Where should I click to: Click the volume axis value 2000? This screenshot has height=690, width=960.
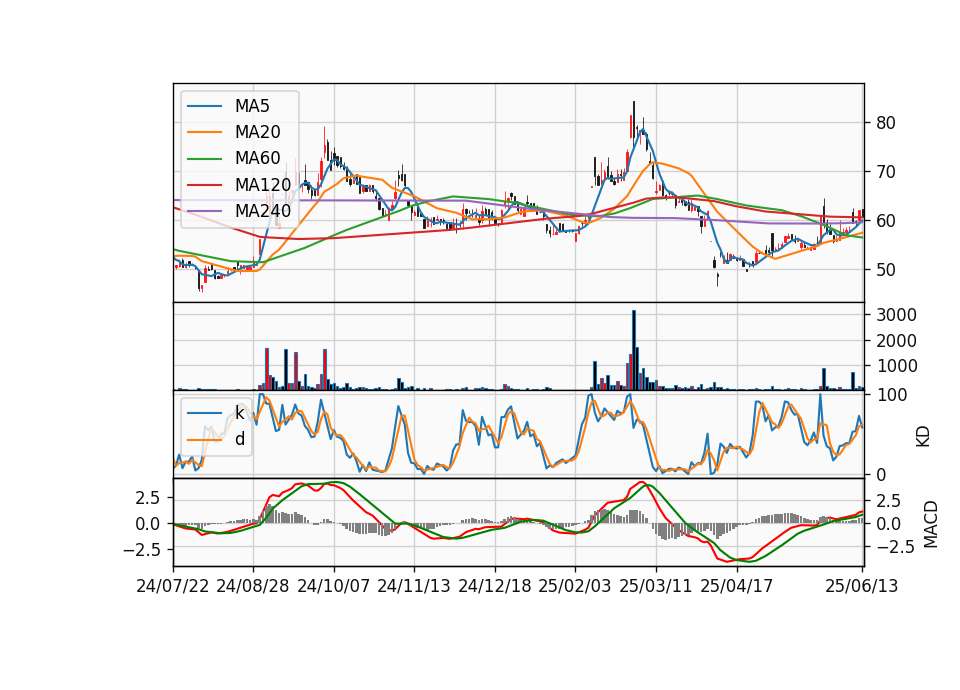pyautogui.click(x=896, y=341)
